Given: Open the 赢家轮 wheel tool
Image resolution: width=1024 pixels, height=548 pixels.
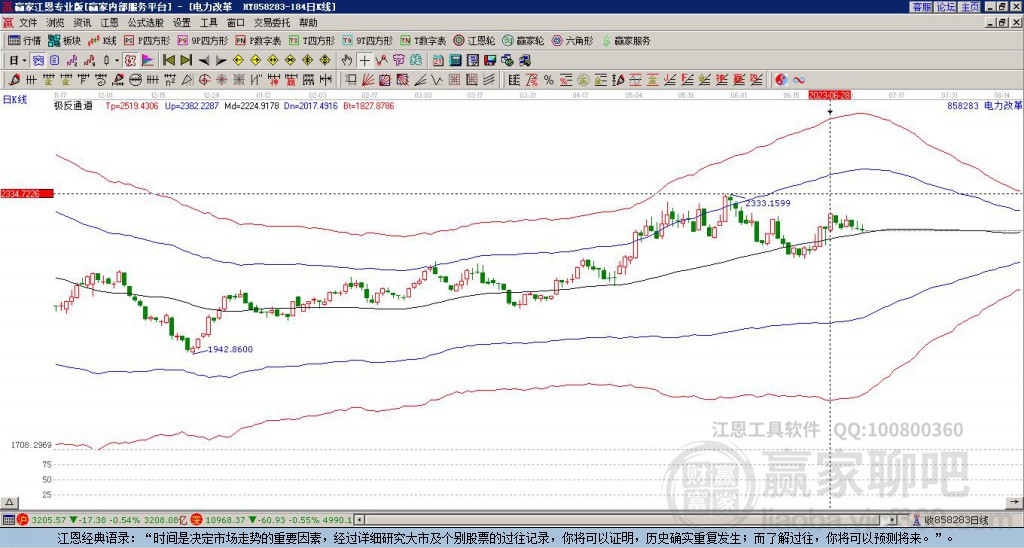Looking at the screenshot, I should (523, 40).
